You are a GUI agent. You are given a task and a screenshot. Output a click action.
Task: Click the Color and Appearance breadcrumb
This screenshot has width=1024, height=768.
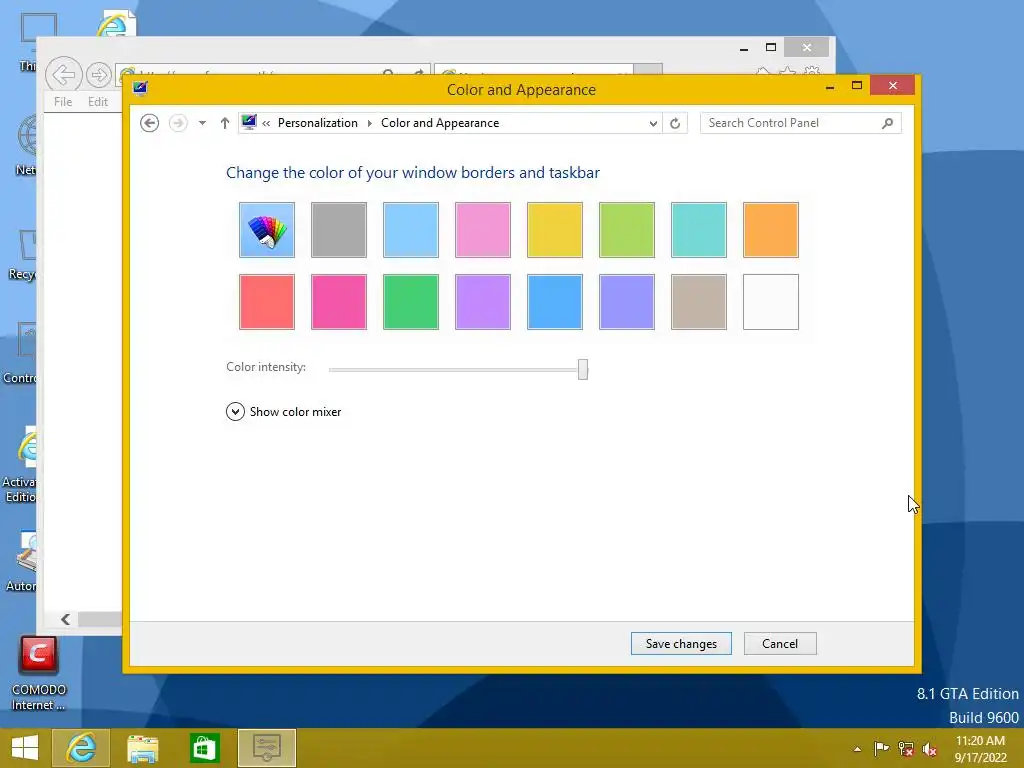[440, 123]
